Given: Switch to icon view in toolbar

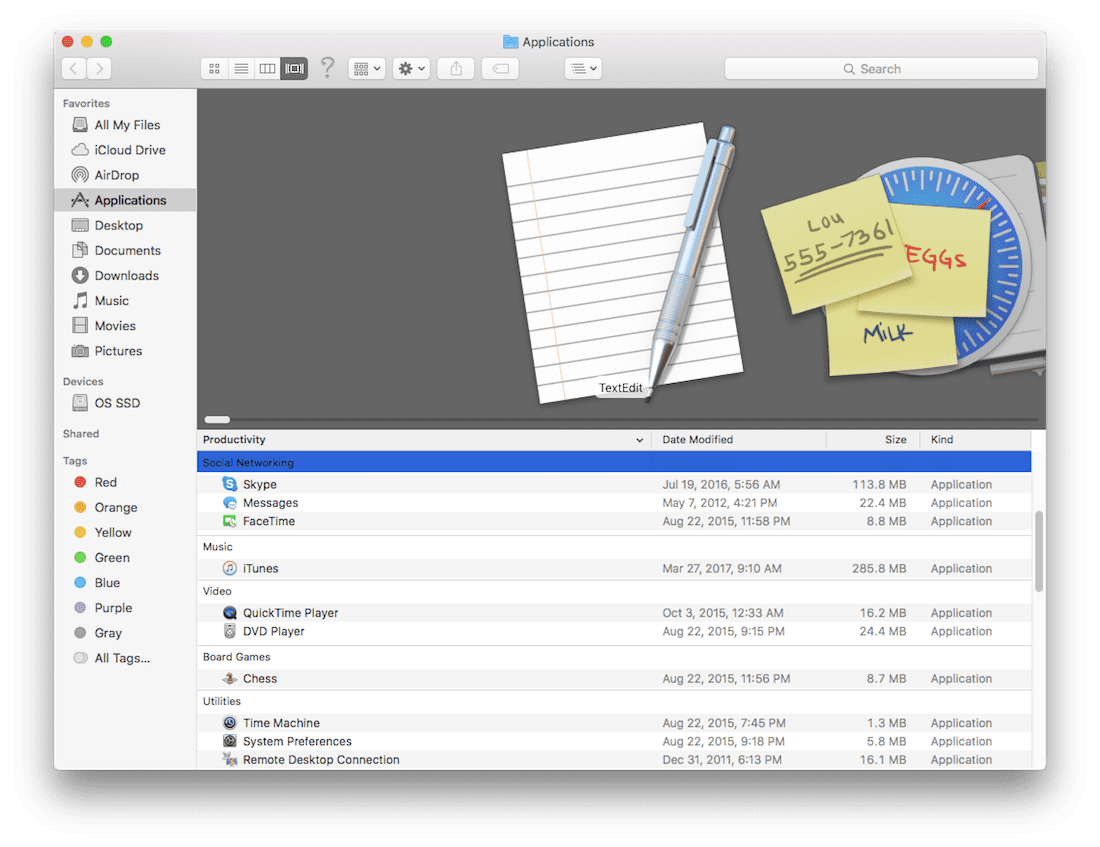Looking at the screenshot, I should click(x=214, y=69).
